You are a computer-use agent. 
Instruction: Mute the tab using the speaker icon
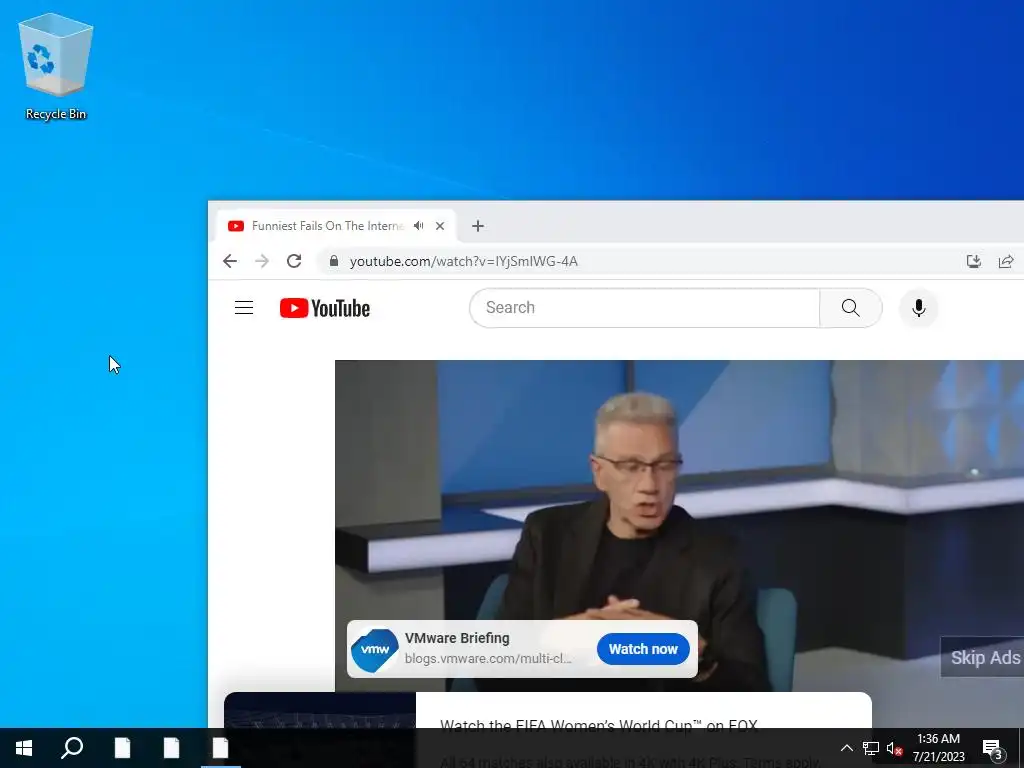point(419,226)
